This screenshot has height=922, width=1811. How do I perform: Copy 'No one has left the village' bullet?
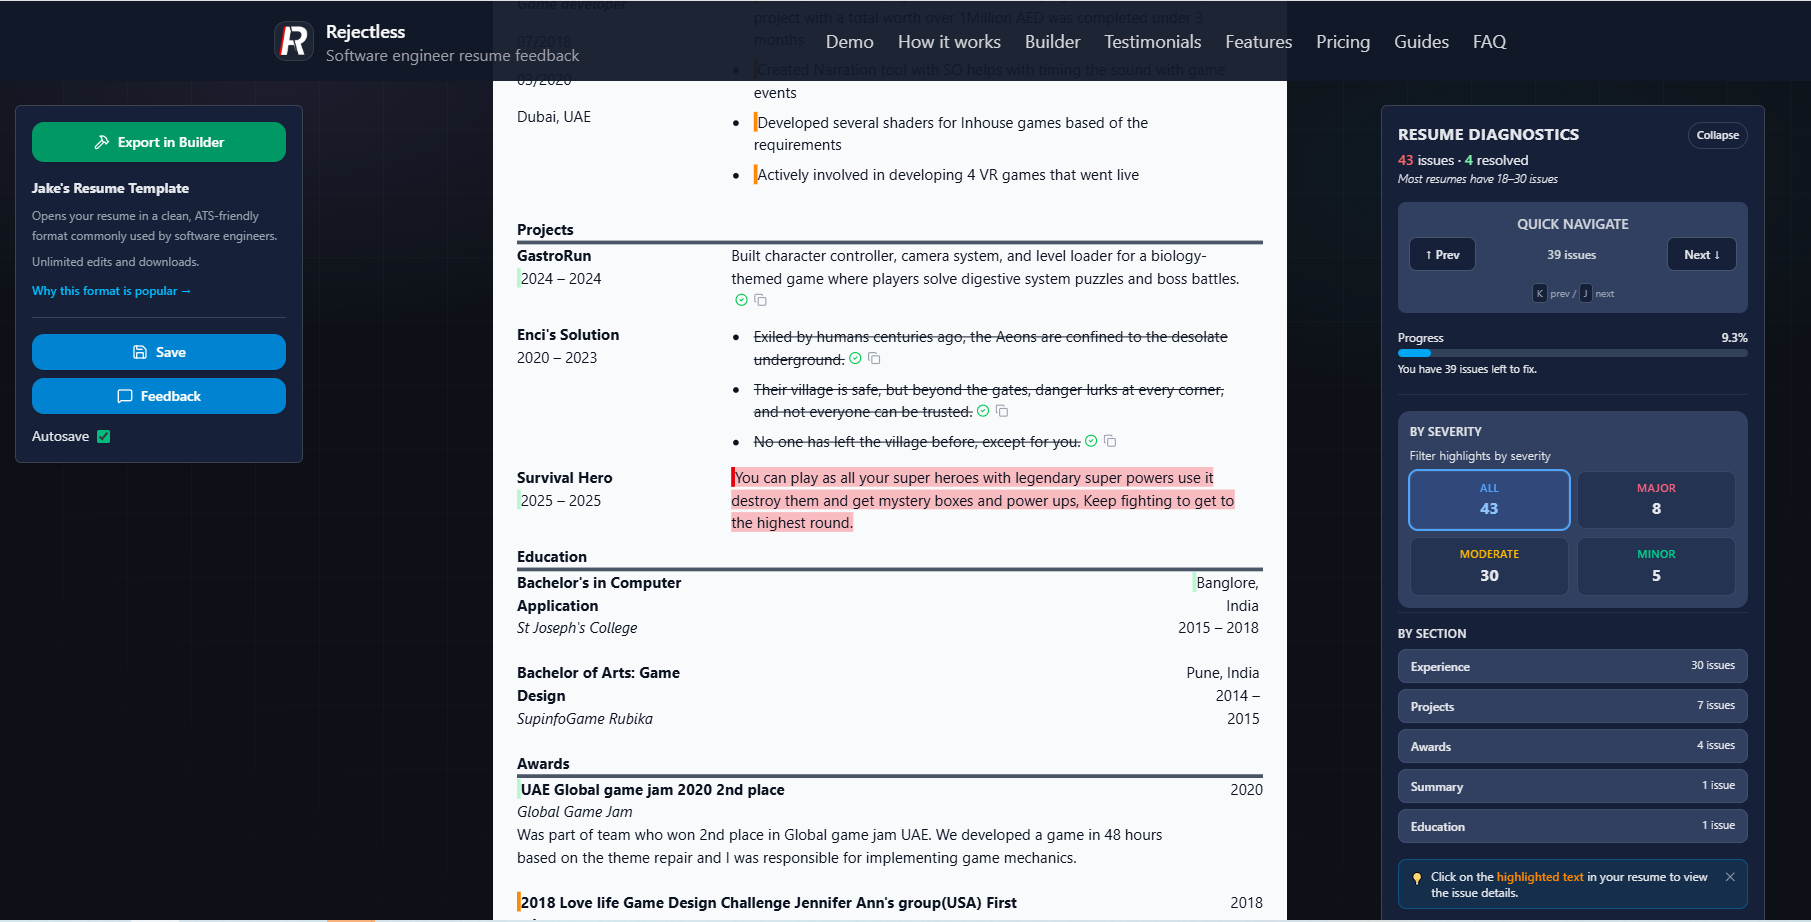1110,441
